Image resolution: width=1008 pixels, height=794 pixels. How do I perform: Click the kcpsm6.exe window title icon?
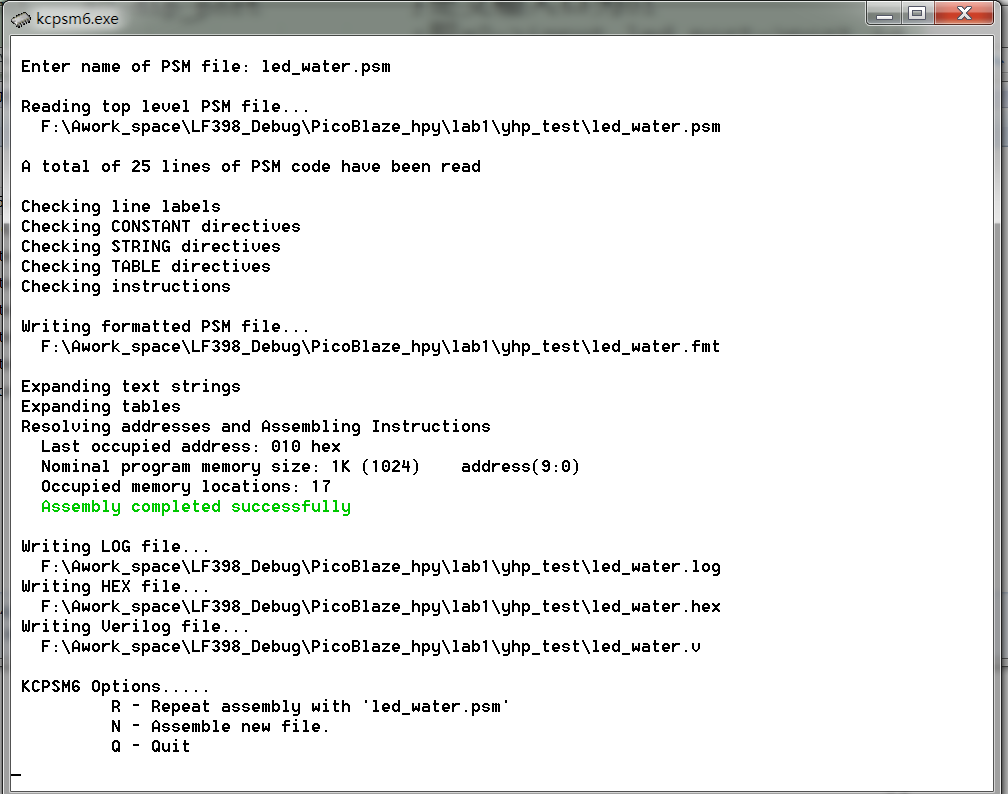pyautogui.click(x=21, y=19)
